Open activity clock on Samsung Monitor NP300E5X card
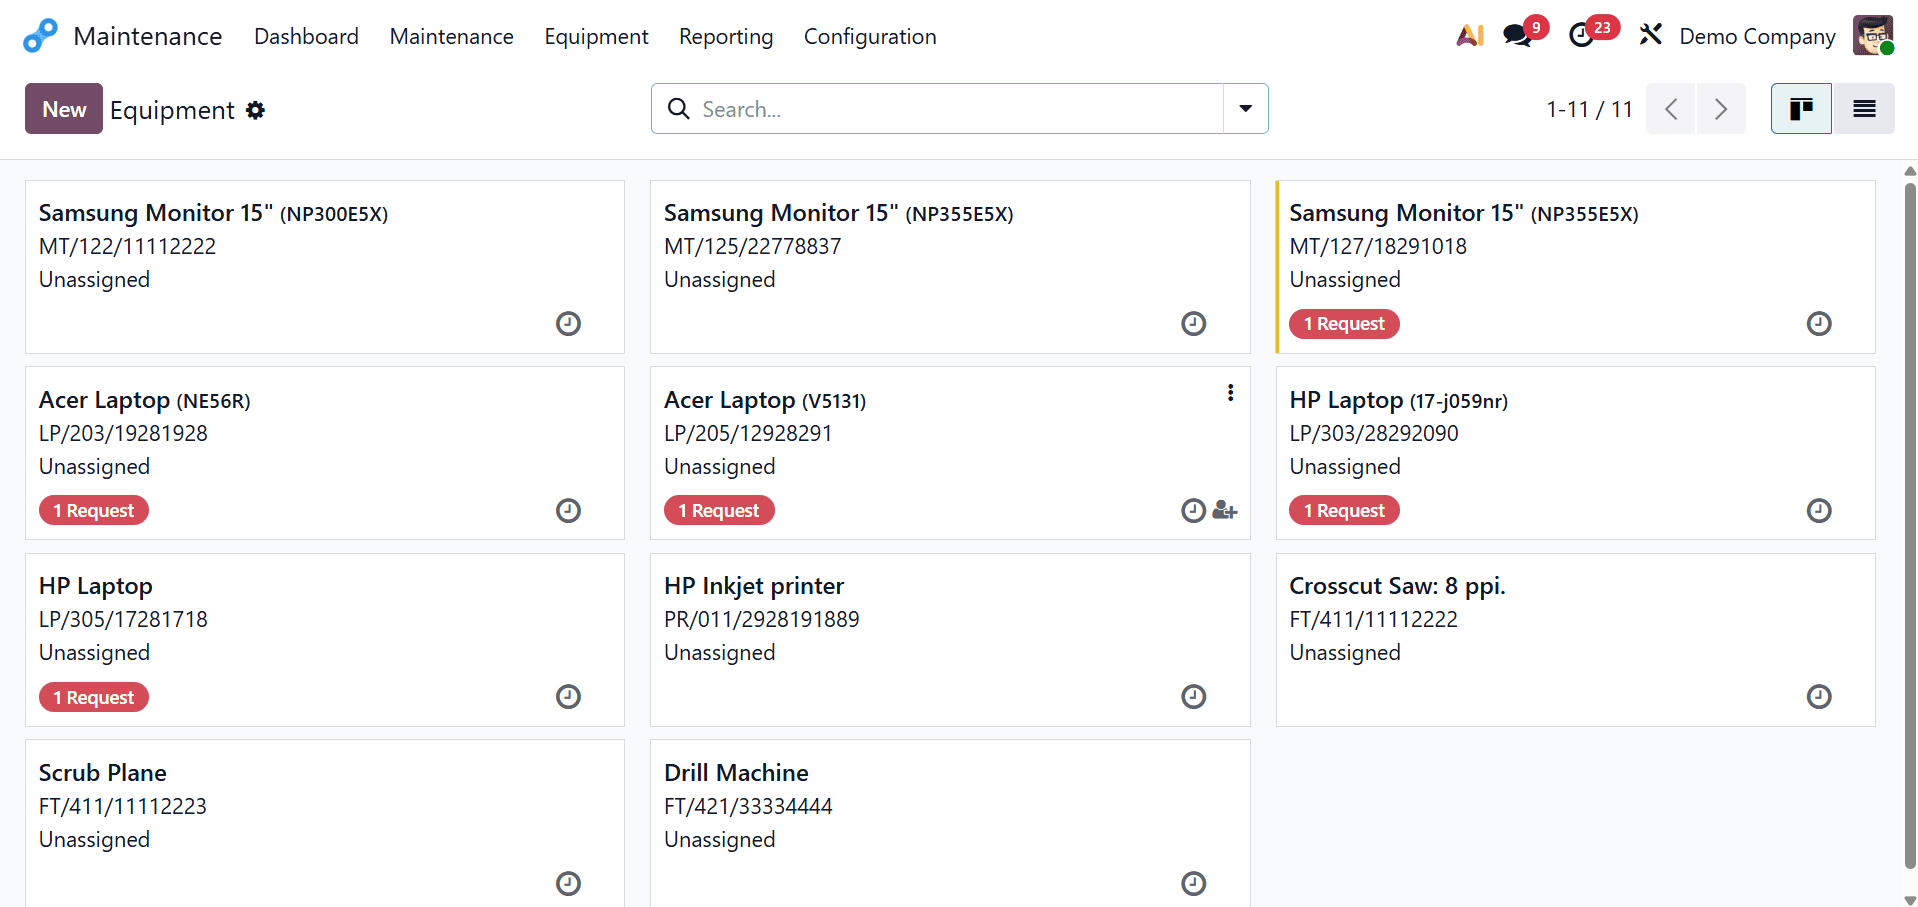Viewport: 1918px width, 907px height. 568,323
